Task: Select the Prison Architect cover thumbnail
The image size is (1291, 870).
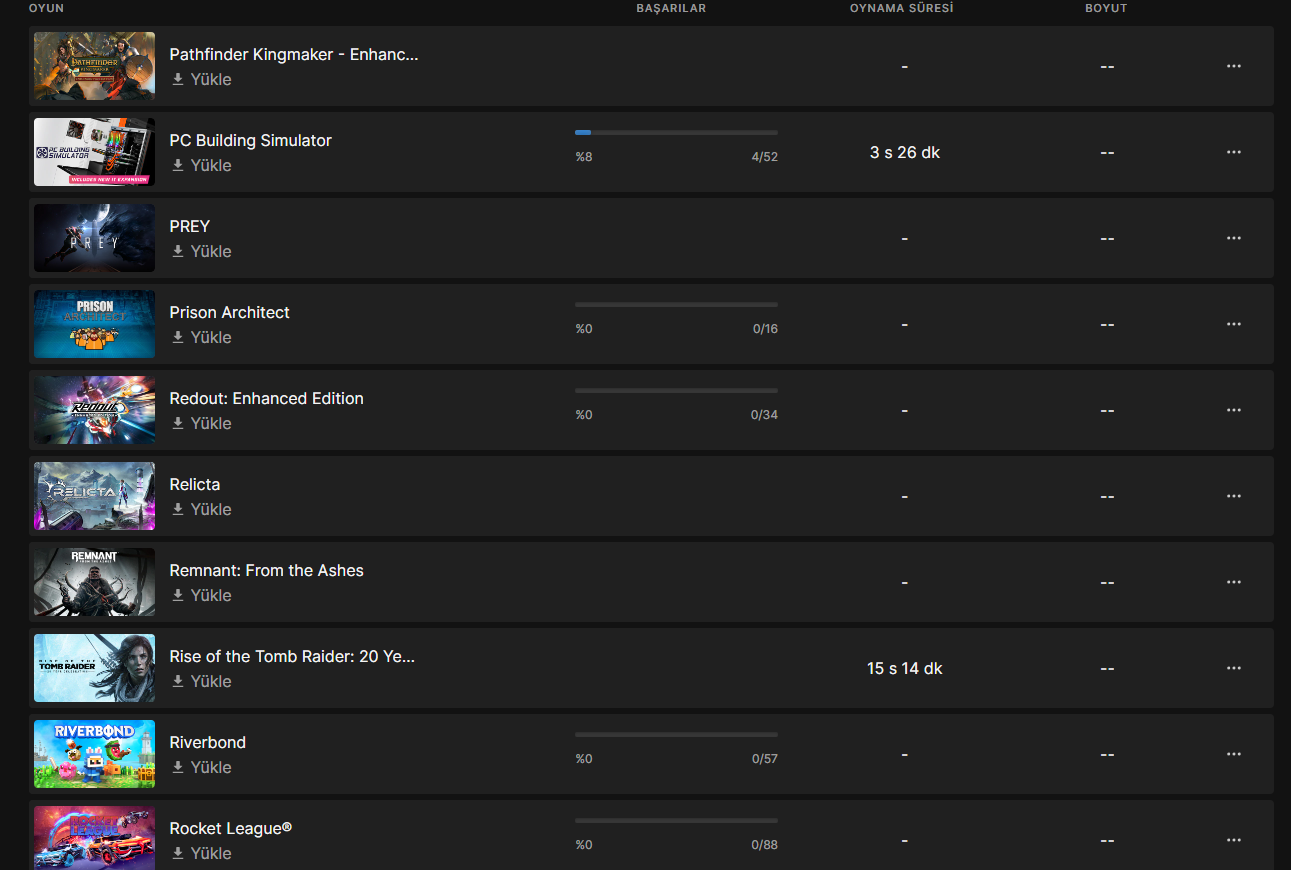Action: (94, 324)
